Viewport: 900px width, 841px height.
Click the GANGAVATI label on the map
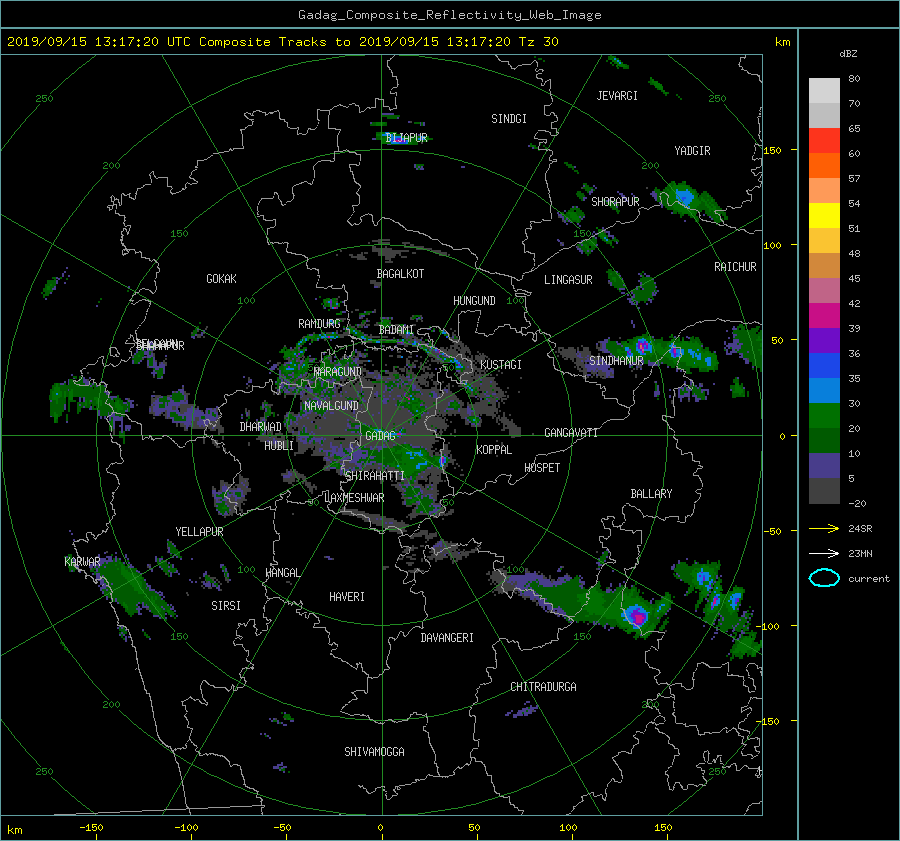(571, 432)
